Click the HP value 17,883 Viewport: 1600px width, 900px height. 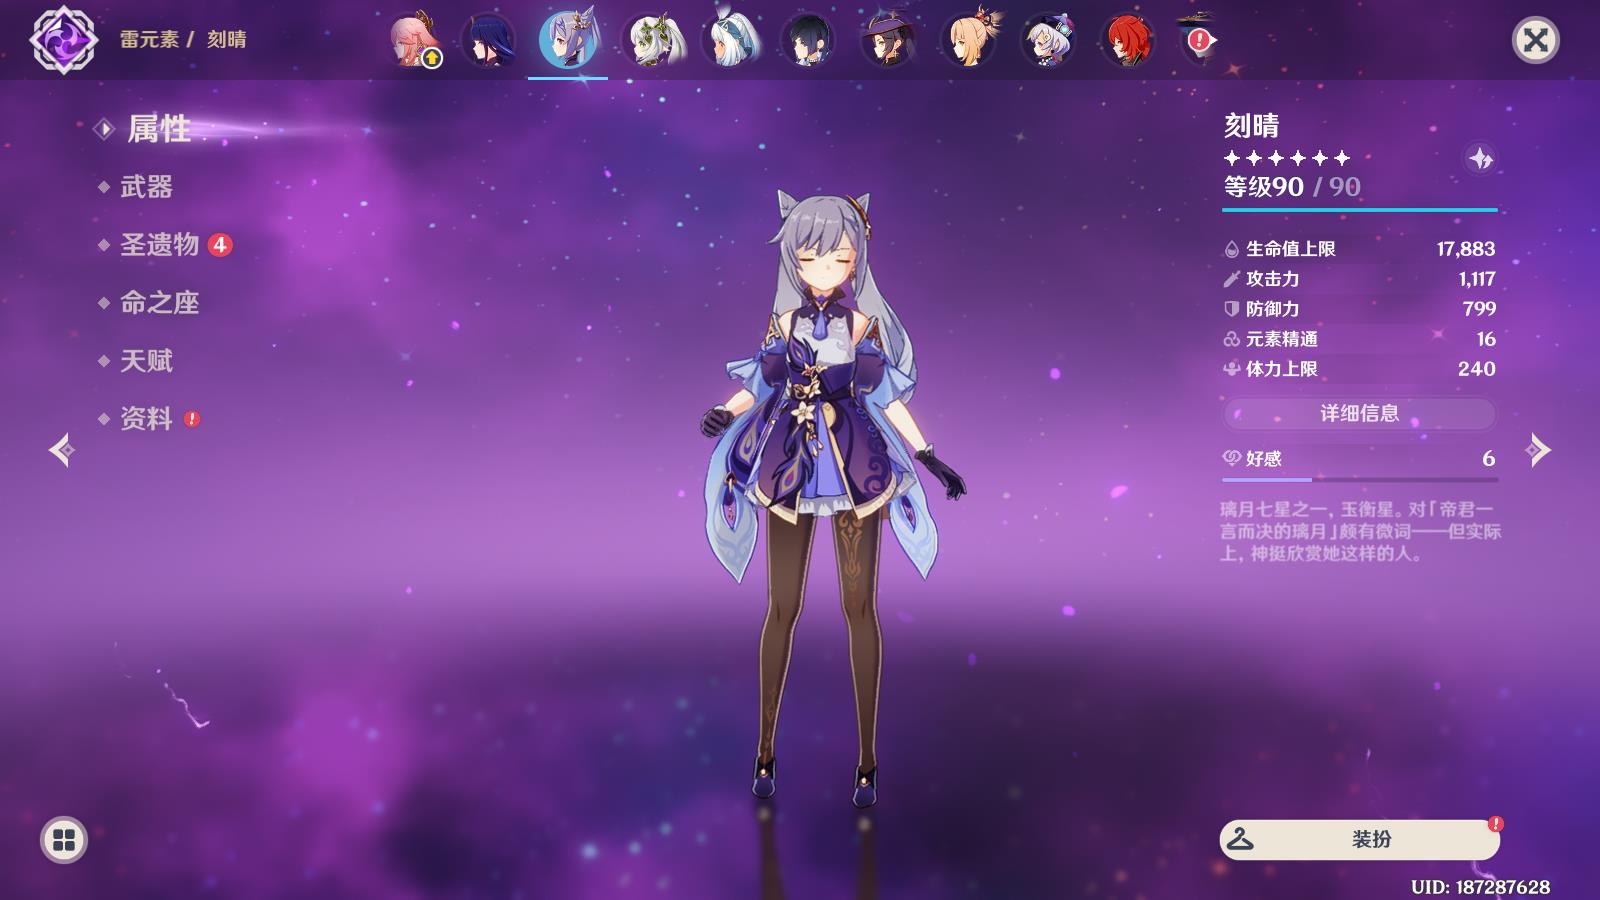(1466, 249)
